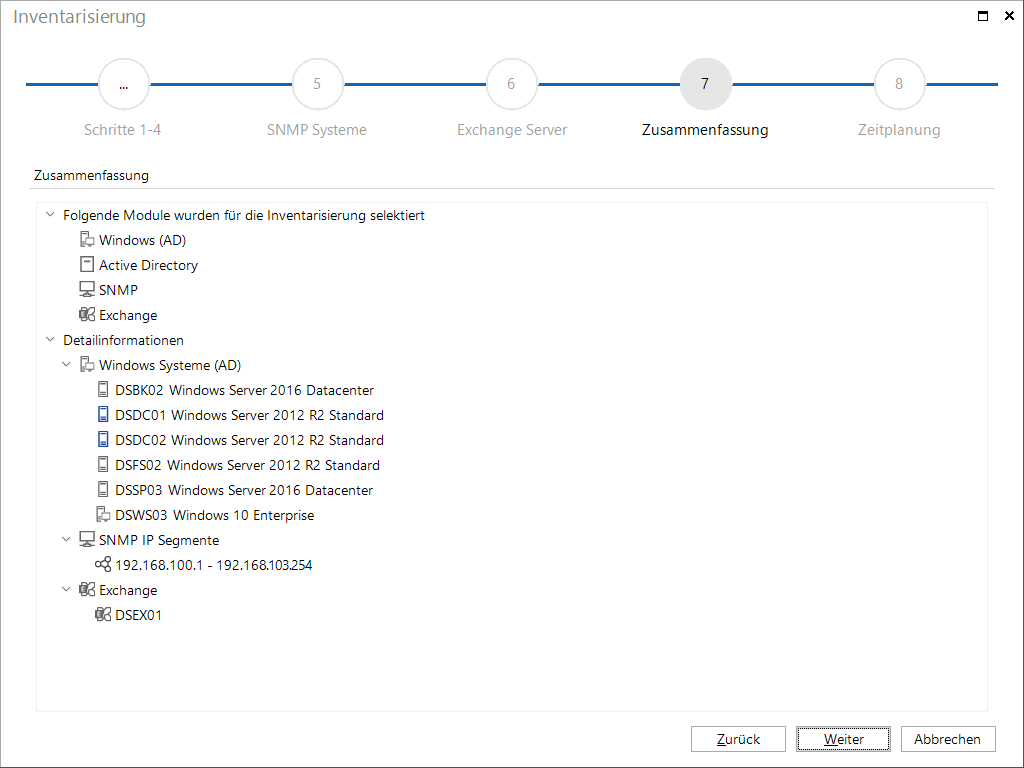Screen dimensions: 1024x768
Task: Click the workstation icon beside DSWS03
Action: point(103,515)
